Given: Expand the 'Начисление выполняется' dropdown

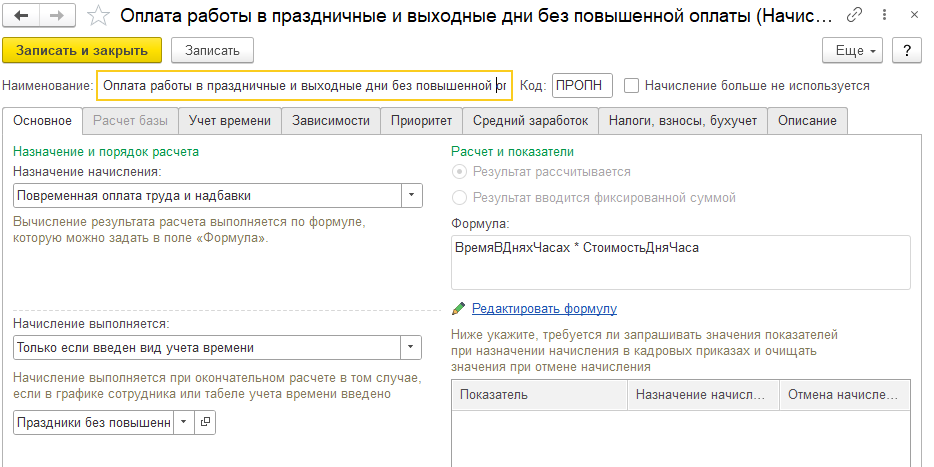Looking at the screenshot, I should pyautogui.click(x=411, y=347).
